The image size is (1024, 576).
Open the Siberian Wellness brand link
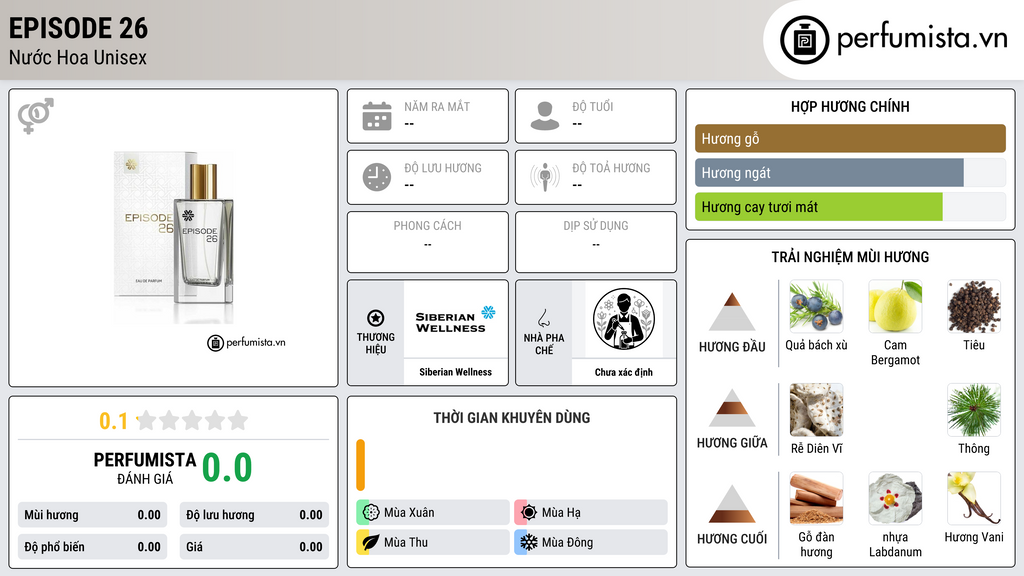click(x=455, y=372)
